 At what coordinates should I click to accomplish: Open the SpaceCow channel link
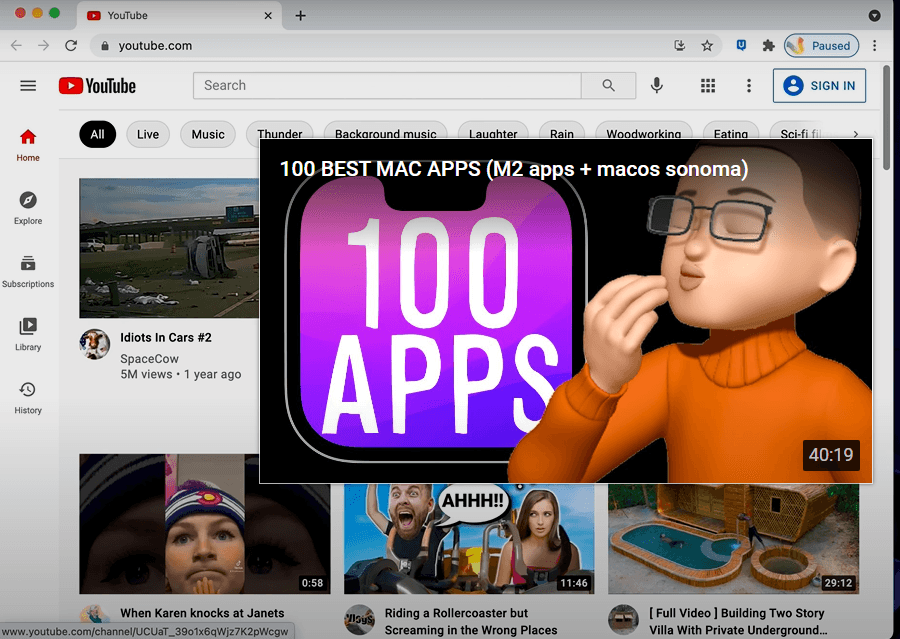149,359
